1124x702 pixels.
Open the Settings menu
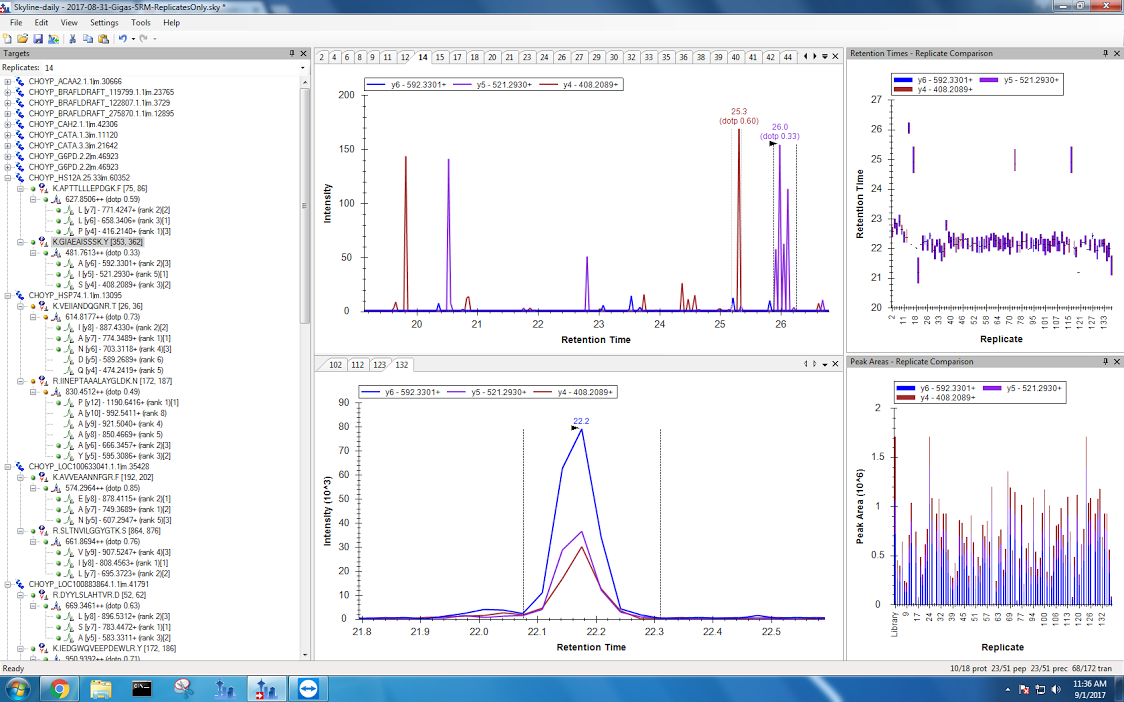[103, 22]
